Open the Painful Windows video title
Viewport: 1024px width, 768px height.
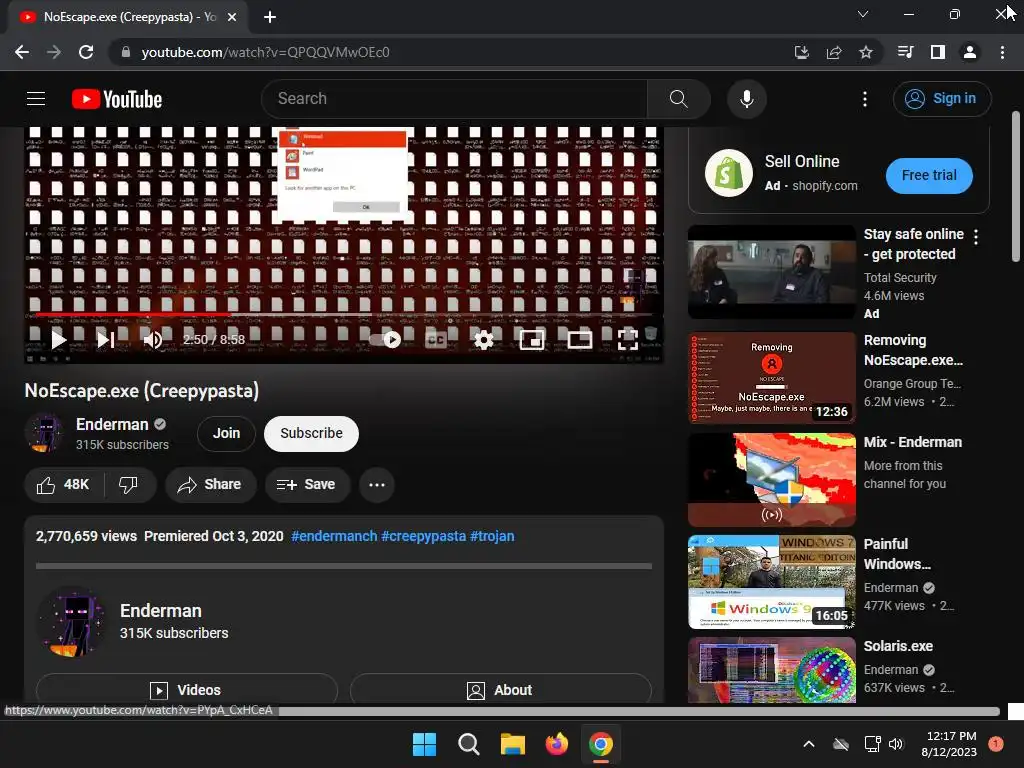pos(897,554)
